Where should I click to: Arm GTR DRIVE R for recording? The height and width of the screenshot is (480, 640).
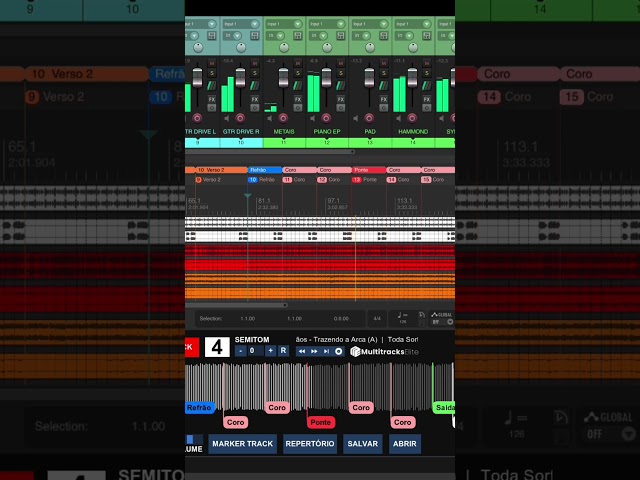tap(240, 118)
